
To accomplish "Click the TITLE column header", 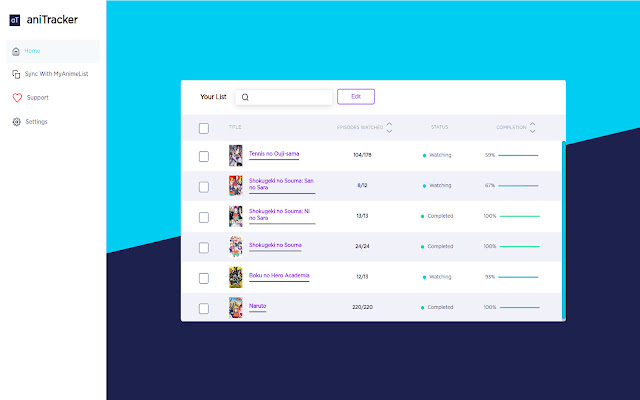I will pyautogui.click(x=235, y=127).
